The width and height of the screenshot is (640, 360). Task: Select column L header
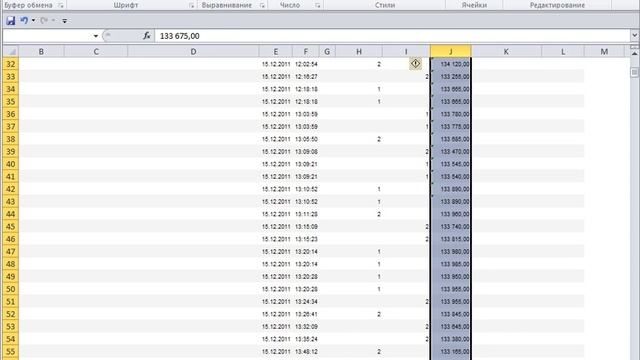pos(563,51)
